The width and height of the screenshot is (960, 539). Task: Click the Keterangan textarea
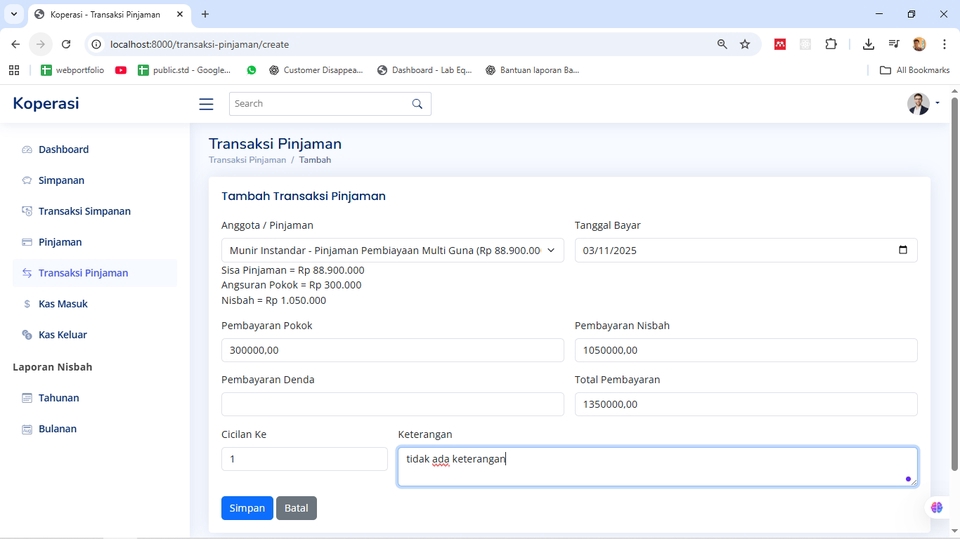658,467
